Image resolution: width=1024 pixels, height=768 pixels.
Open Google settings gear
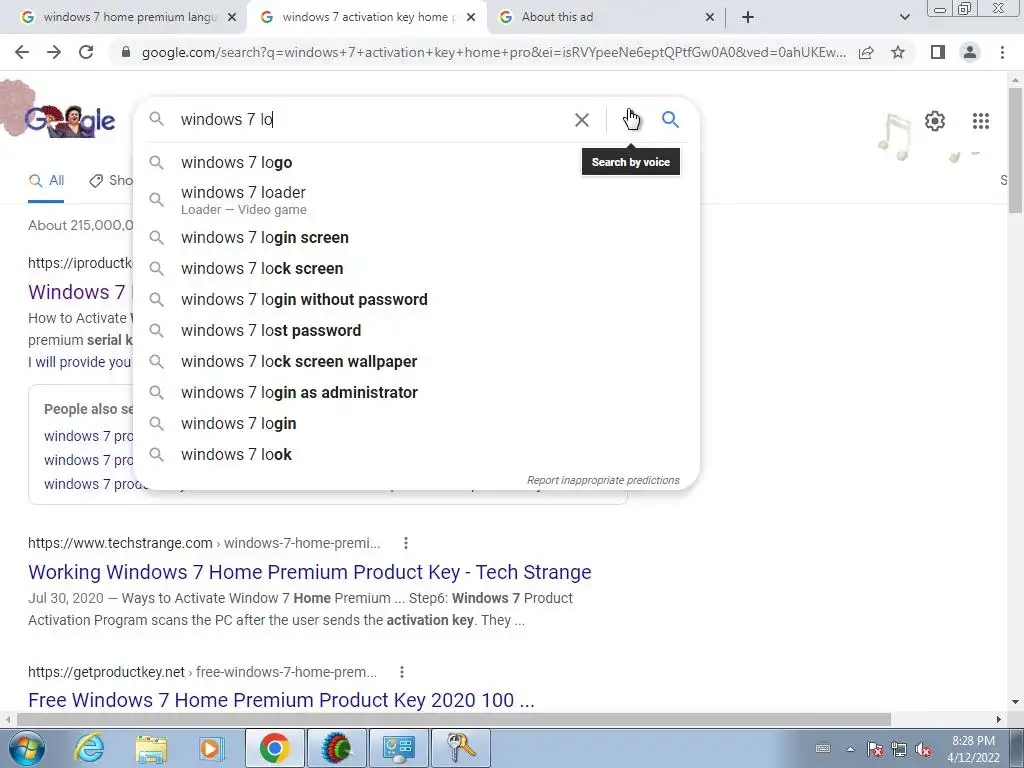(x=935, y=121)
